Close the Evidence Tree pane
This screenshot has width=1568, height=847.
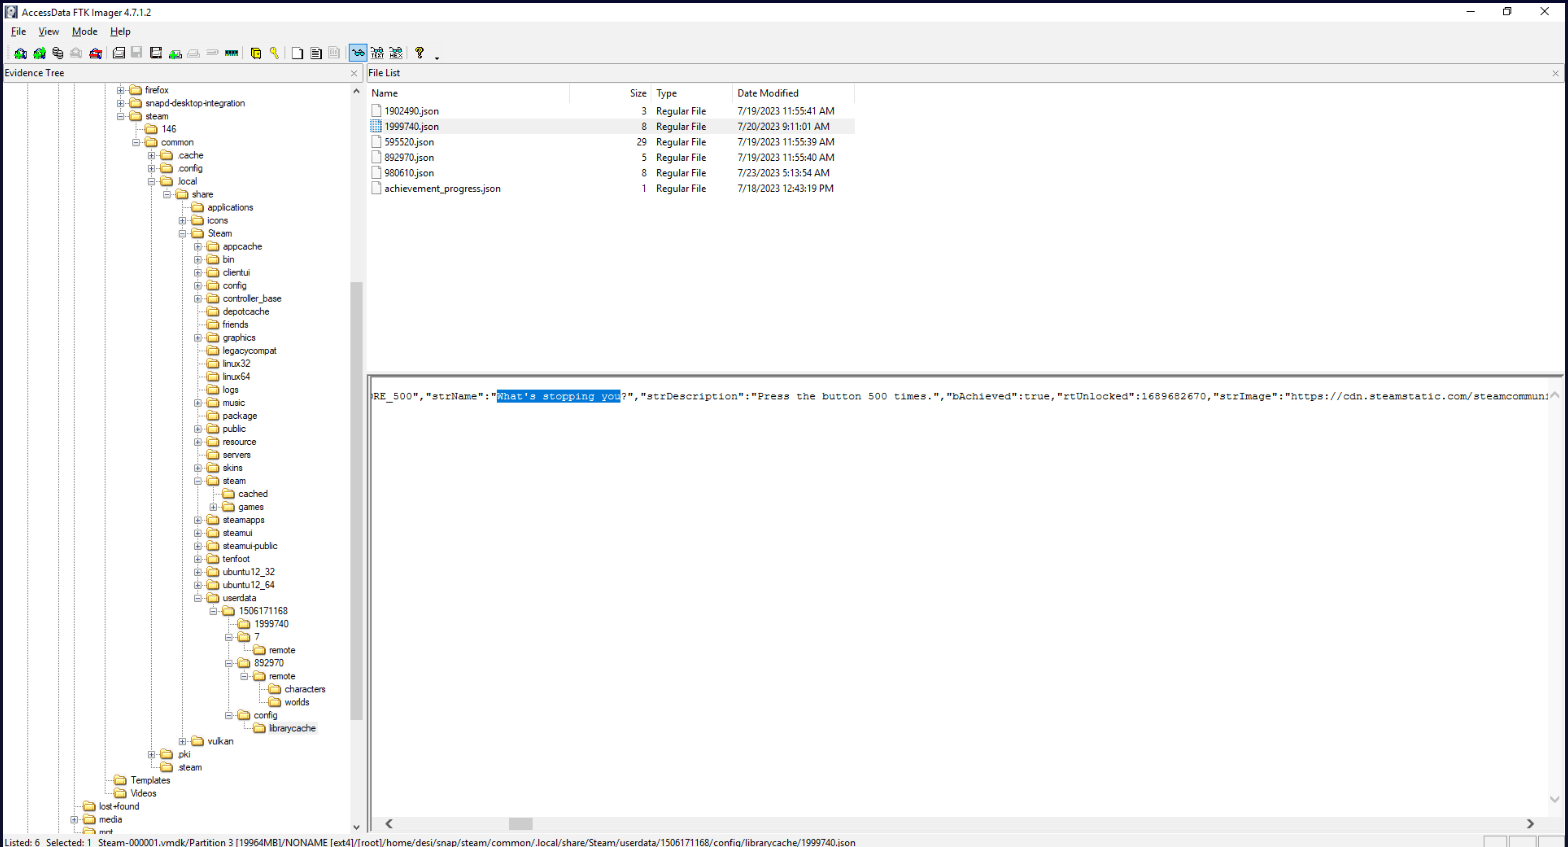(x=354, y=73)
